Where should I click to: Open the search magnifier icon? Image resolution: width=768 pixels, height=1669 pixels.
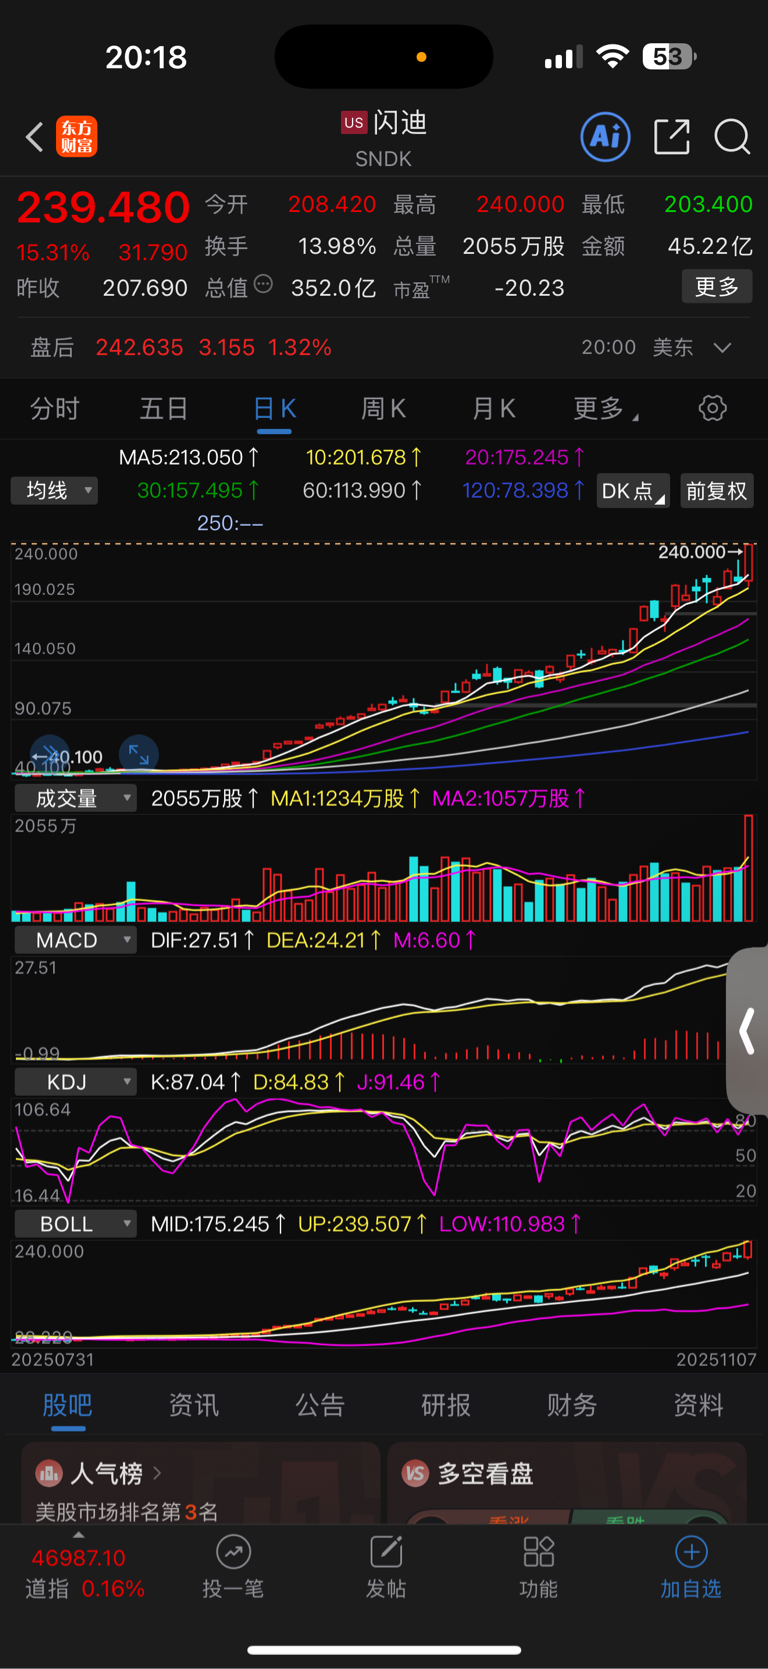coord(732,137)
